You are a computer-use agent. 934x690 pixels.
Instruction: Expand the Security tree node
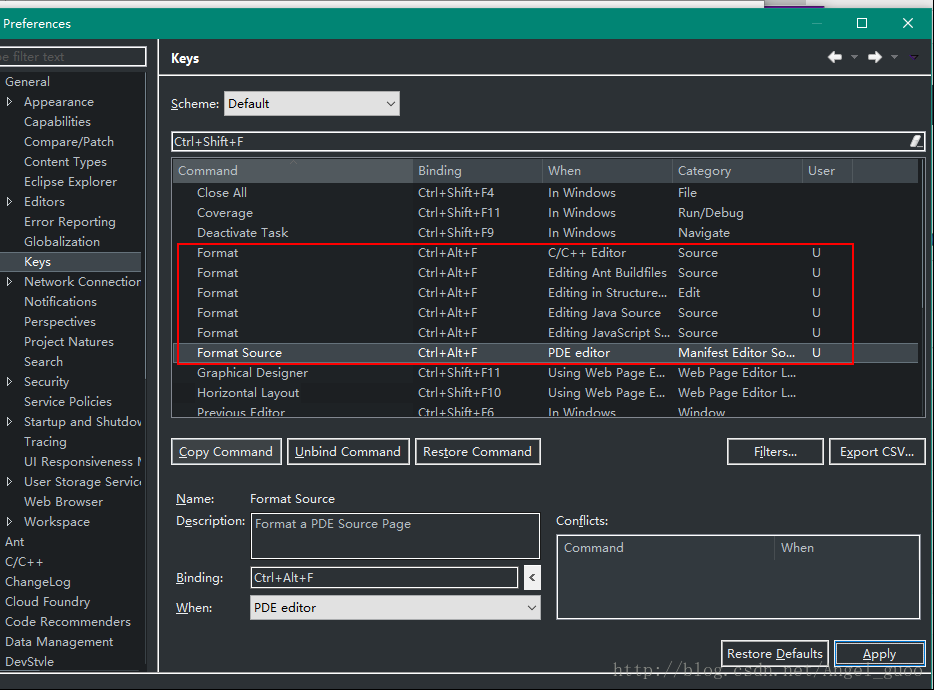coord(9,382)
